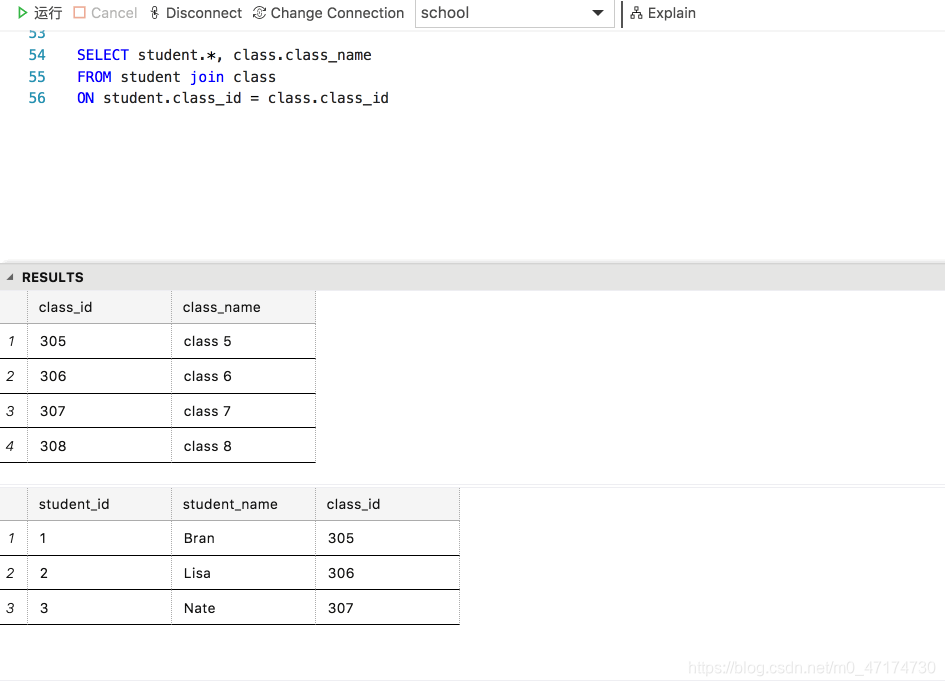
Task: Click the Cancel stop square icon
Action: (80, 13)
